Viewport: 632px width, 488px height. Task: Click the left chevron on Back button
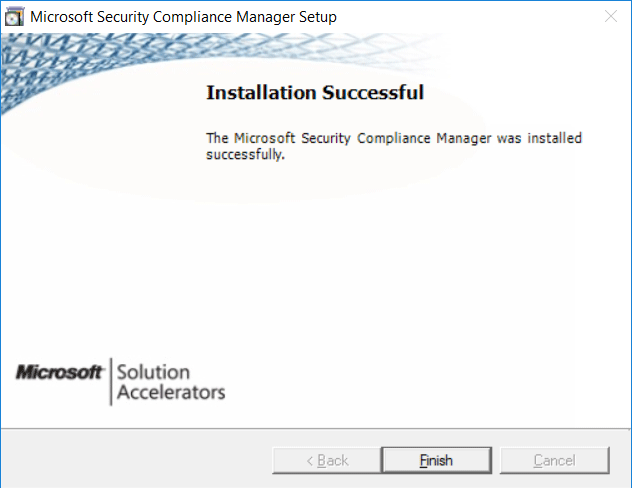[310, 461]
